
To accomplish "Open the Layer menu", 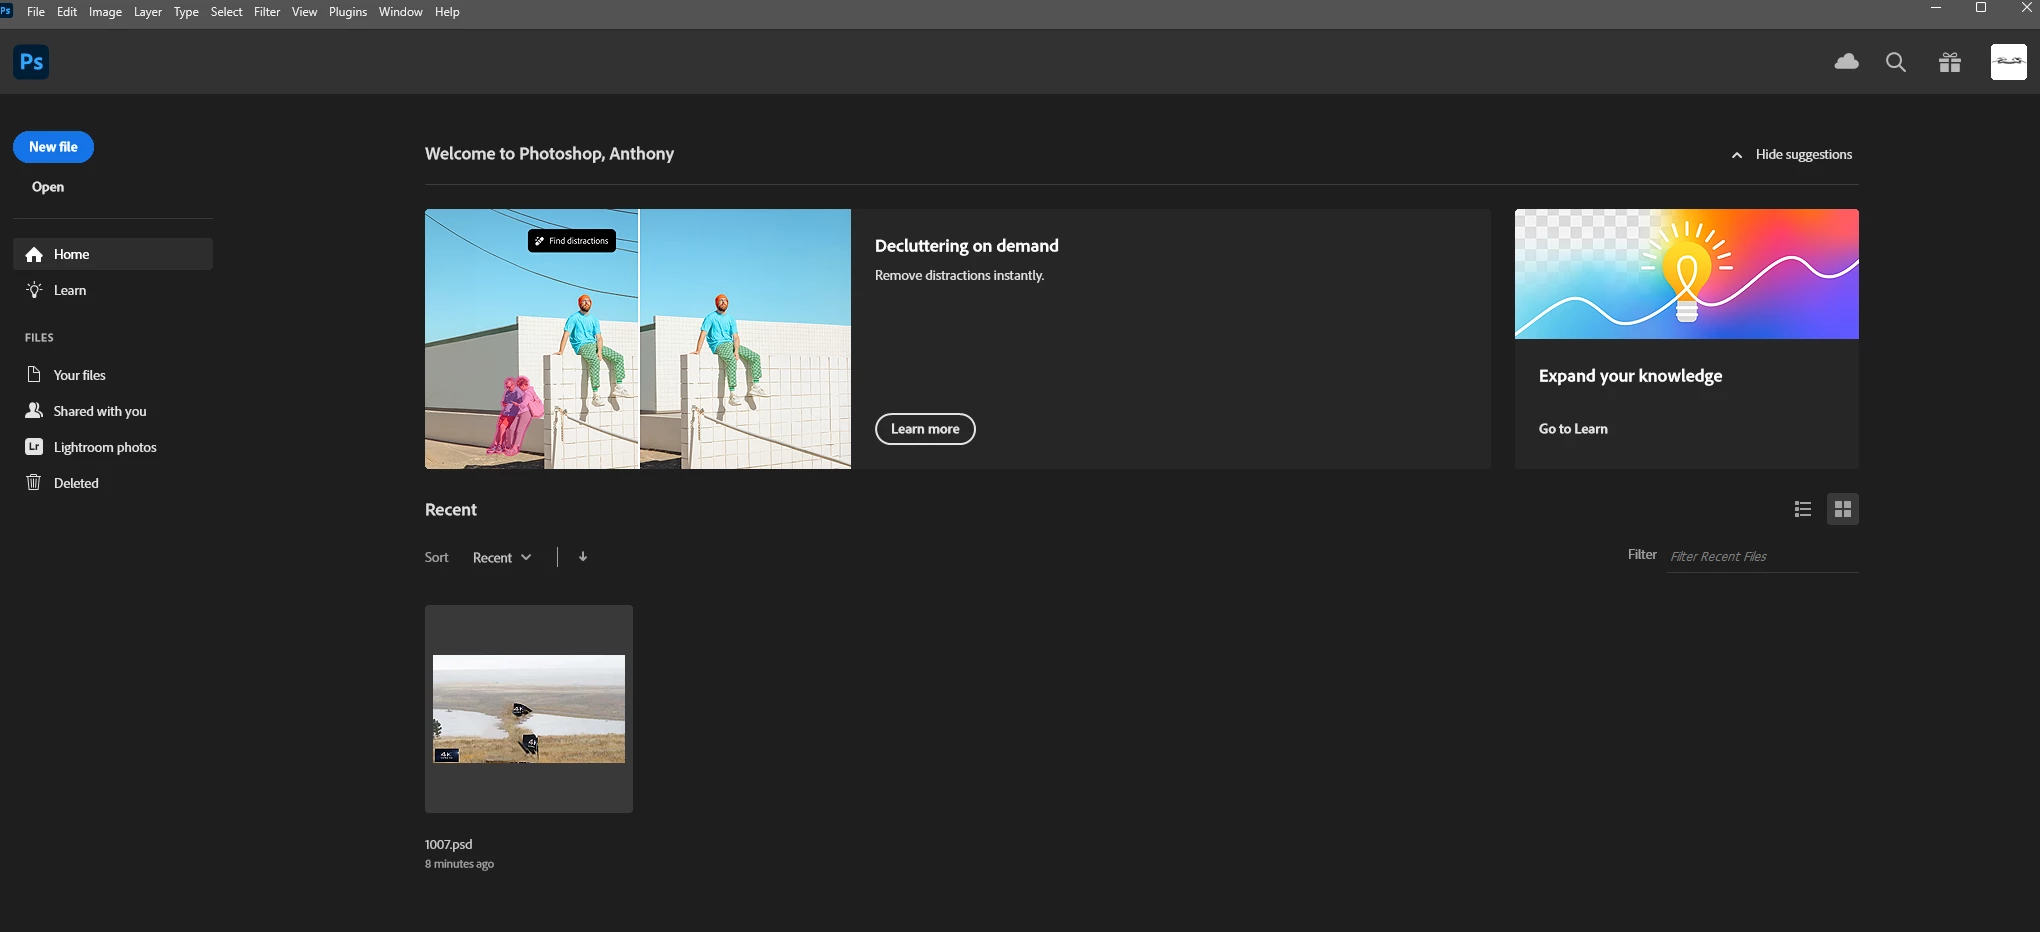I will coord(148,12).
